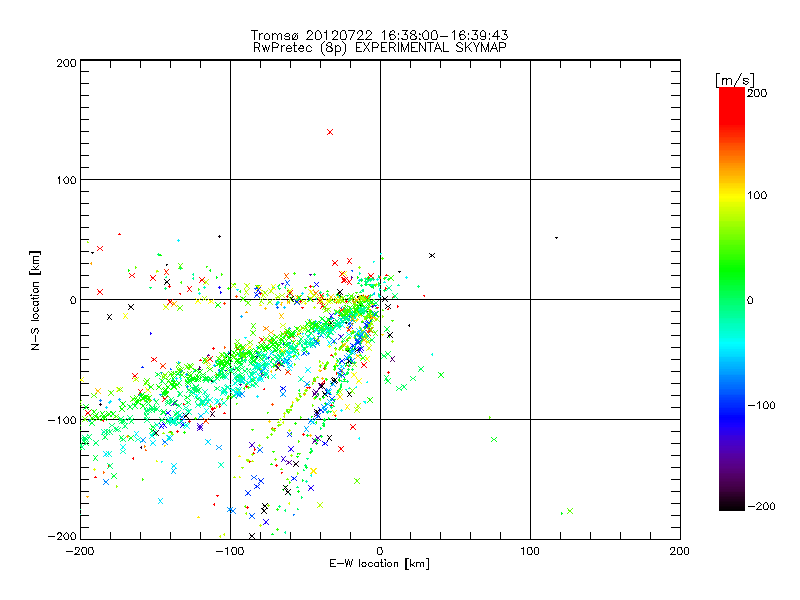Click the "[m/s]" colorbar unit label
This screenshot has height=600, width=800.
(734, 80)
